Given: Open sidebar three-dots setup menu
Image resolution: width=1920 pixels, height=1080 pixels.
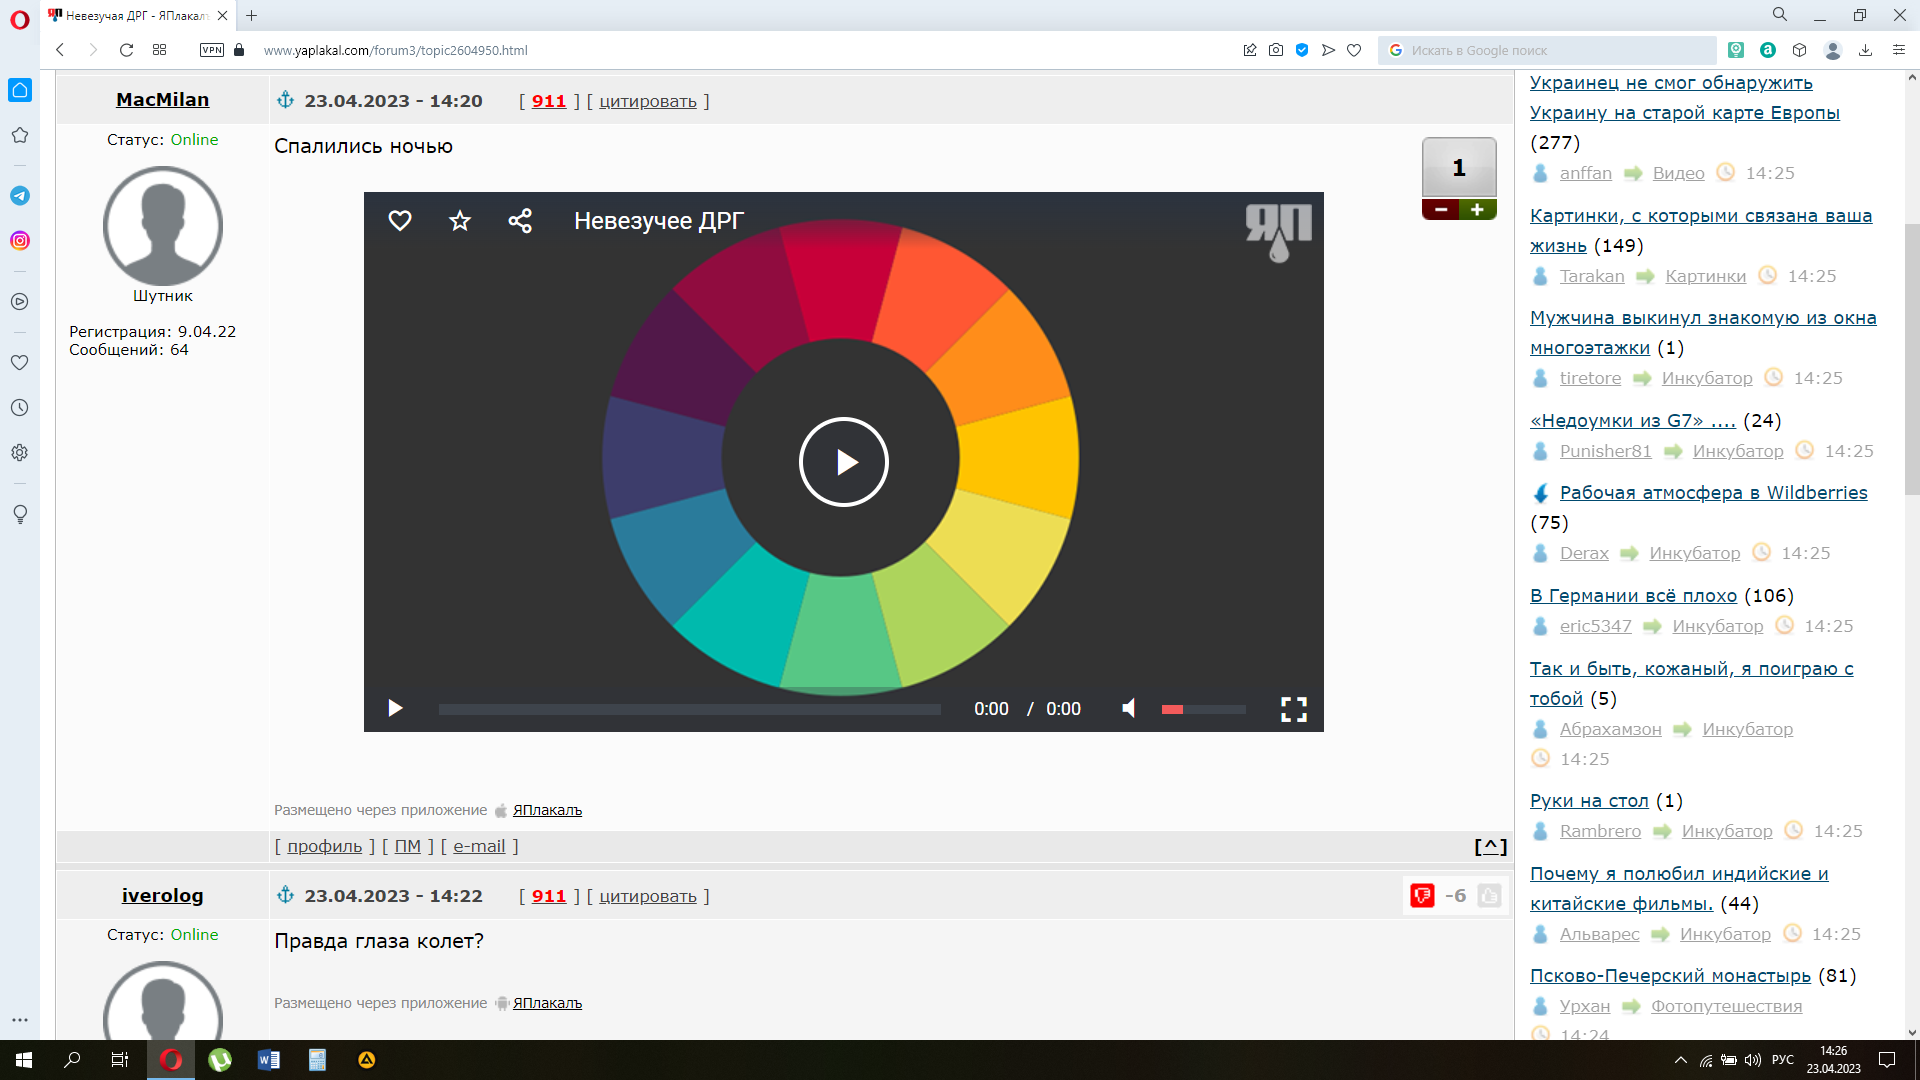Looking at the screenshot, I should (20, 1020).
